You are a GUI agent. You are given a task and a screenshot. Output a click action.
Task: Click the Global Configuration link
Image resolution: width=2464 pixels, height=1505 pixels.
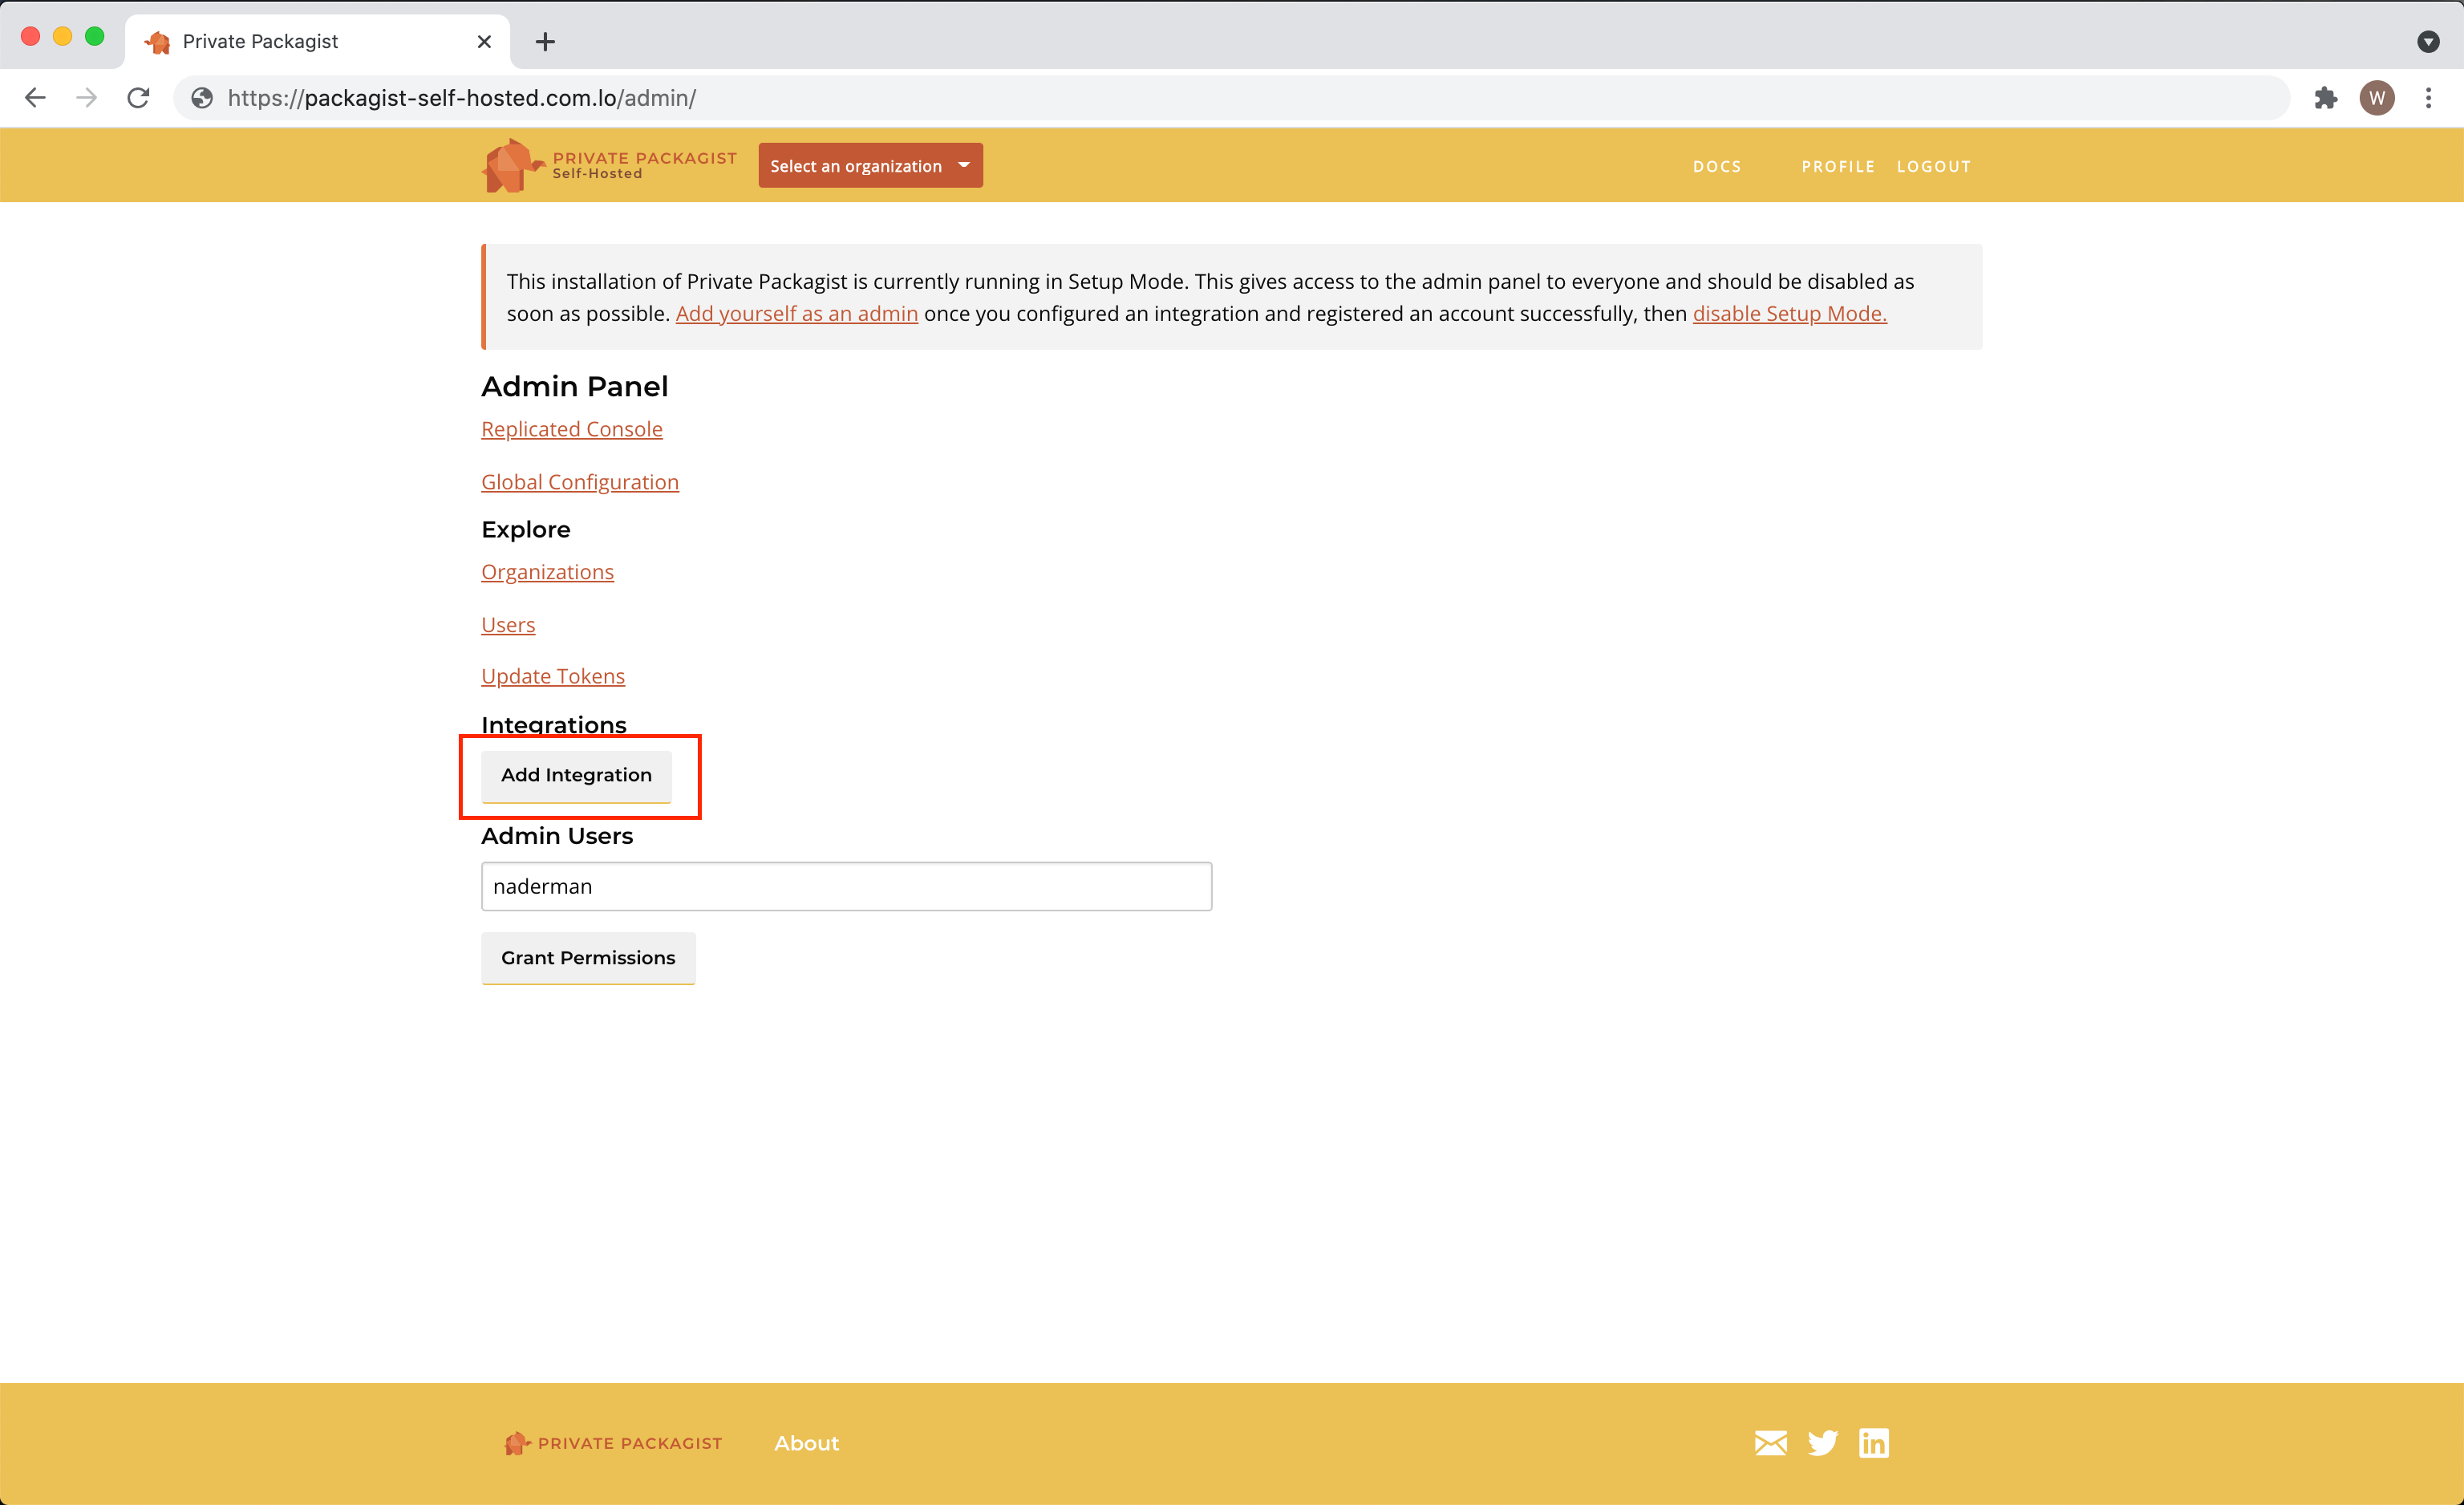click(x=579, y=481)
